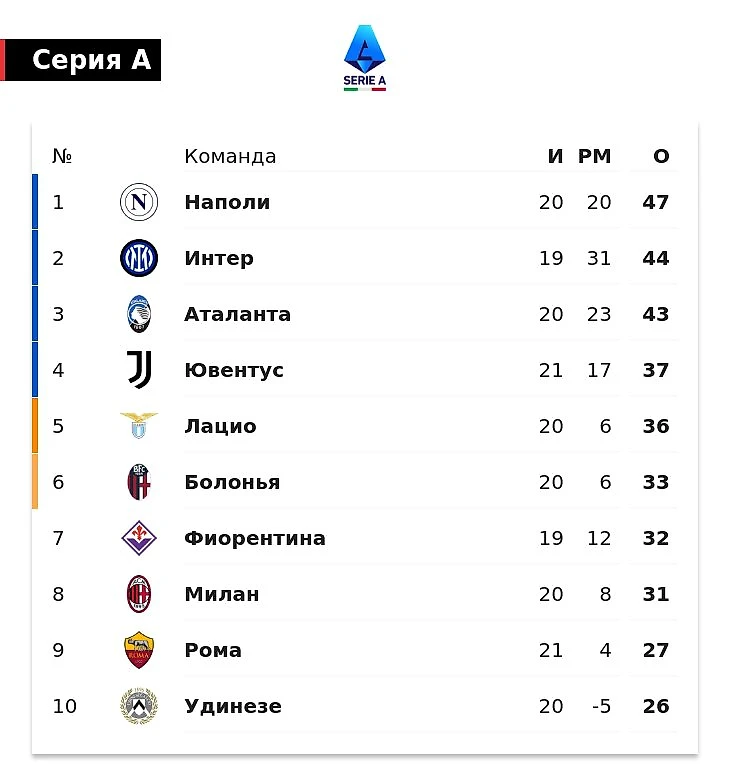Click the Serie A league logo
Screen dimensions: 730x776
pyautogui.click(x=365, y=58)
